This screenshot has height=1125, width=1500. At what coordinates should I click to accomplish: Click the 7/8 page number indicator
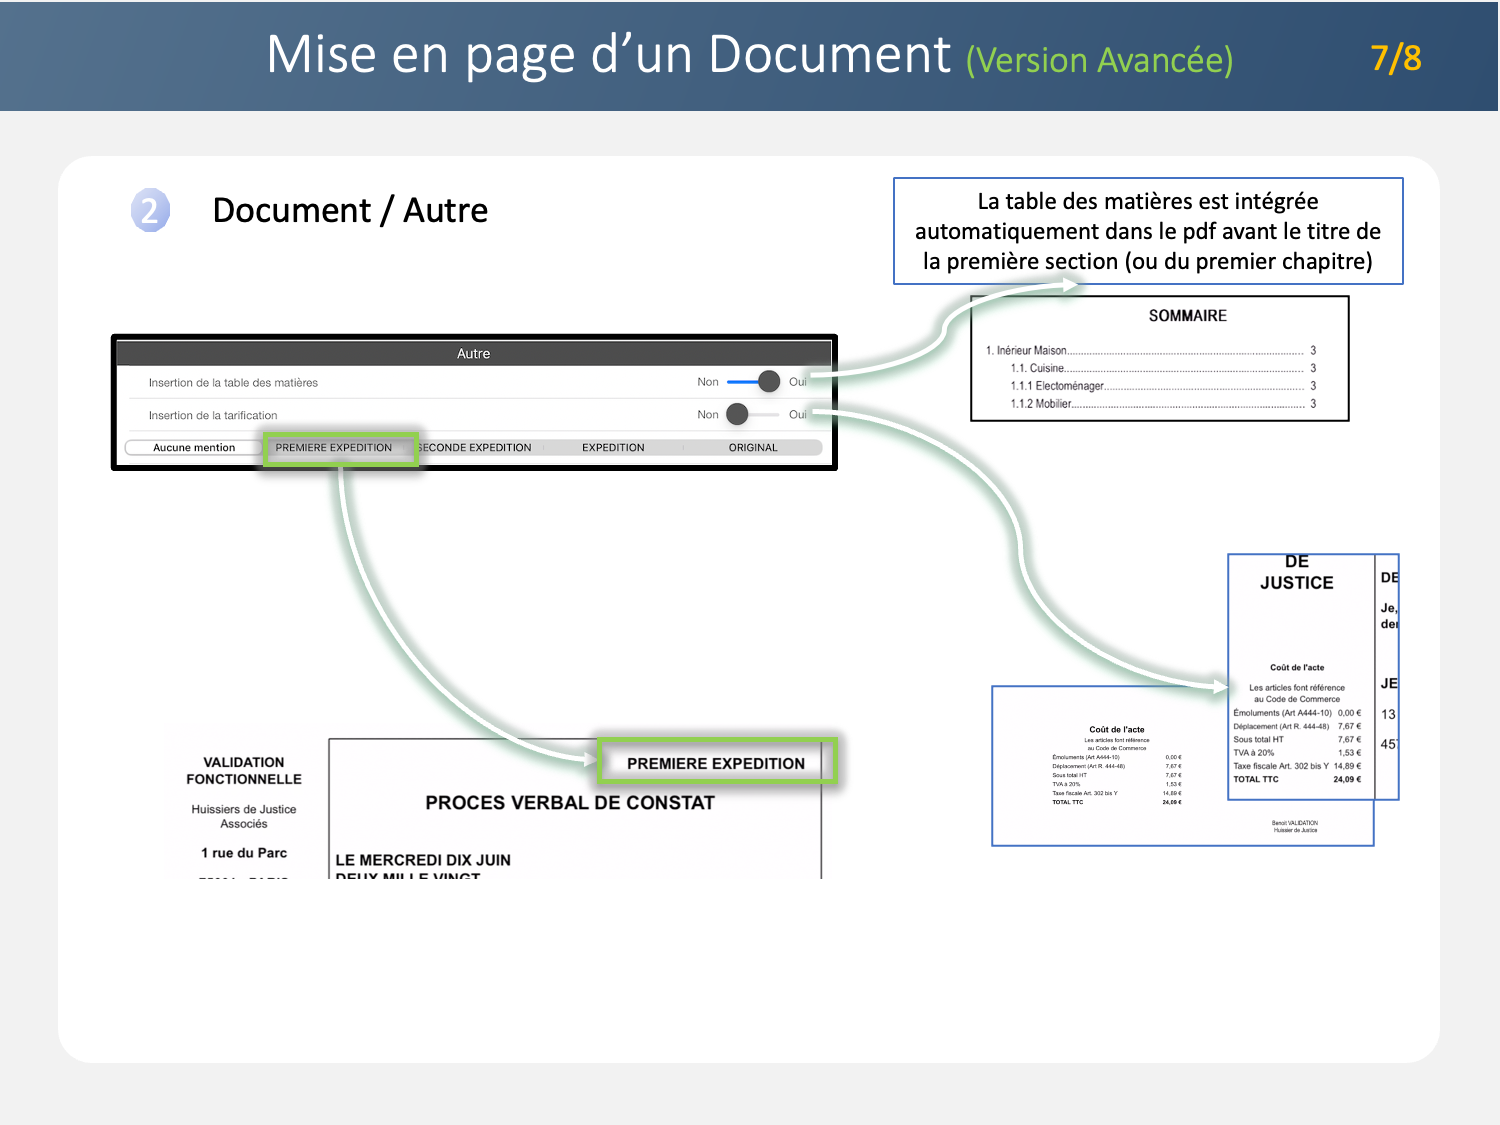coord(1396,58)
